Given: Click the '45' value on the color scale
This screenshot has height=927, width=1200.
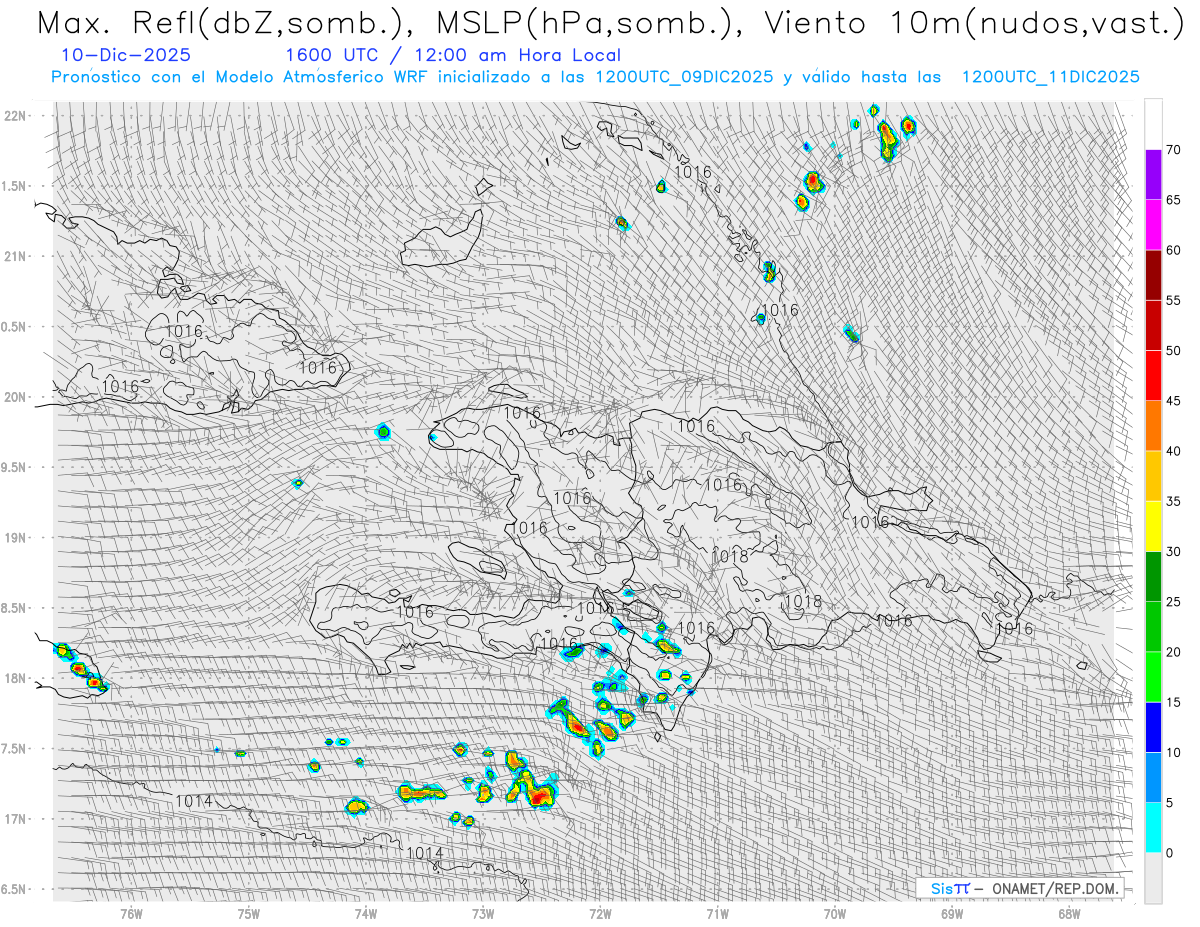Looking at the screenshot, I should 1173,401.
